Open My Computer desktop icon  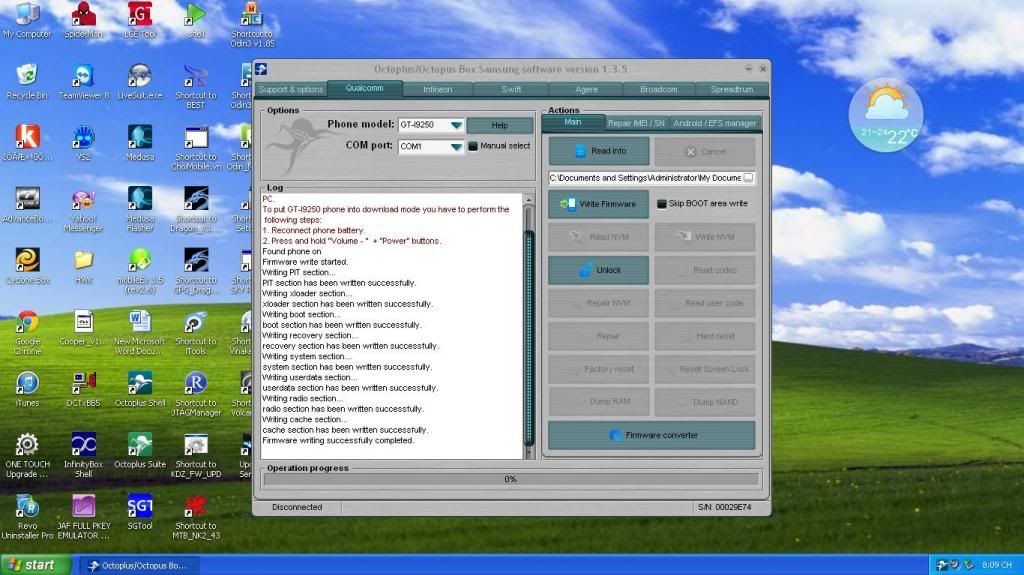tap(27, 20)
